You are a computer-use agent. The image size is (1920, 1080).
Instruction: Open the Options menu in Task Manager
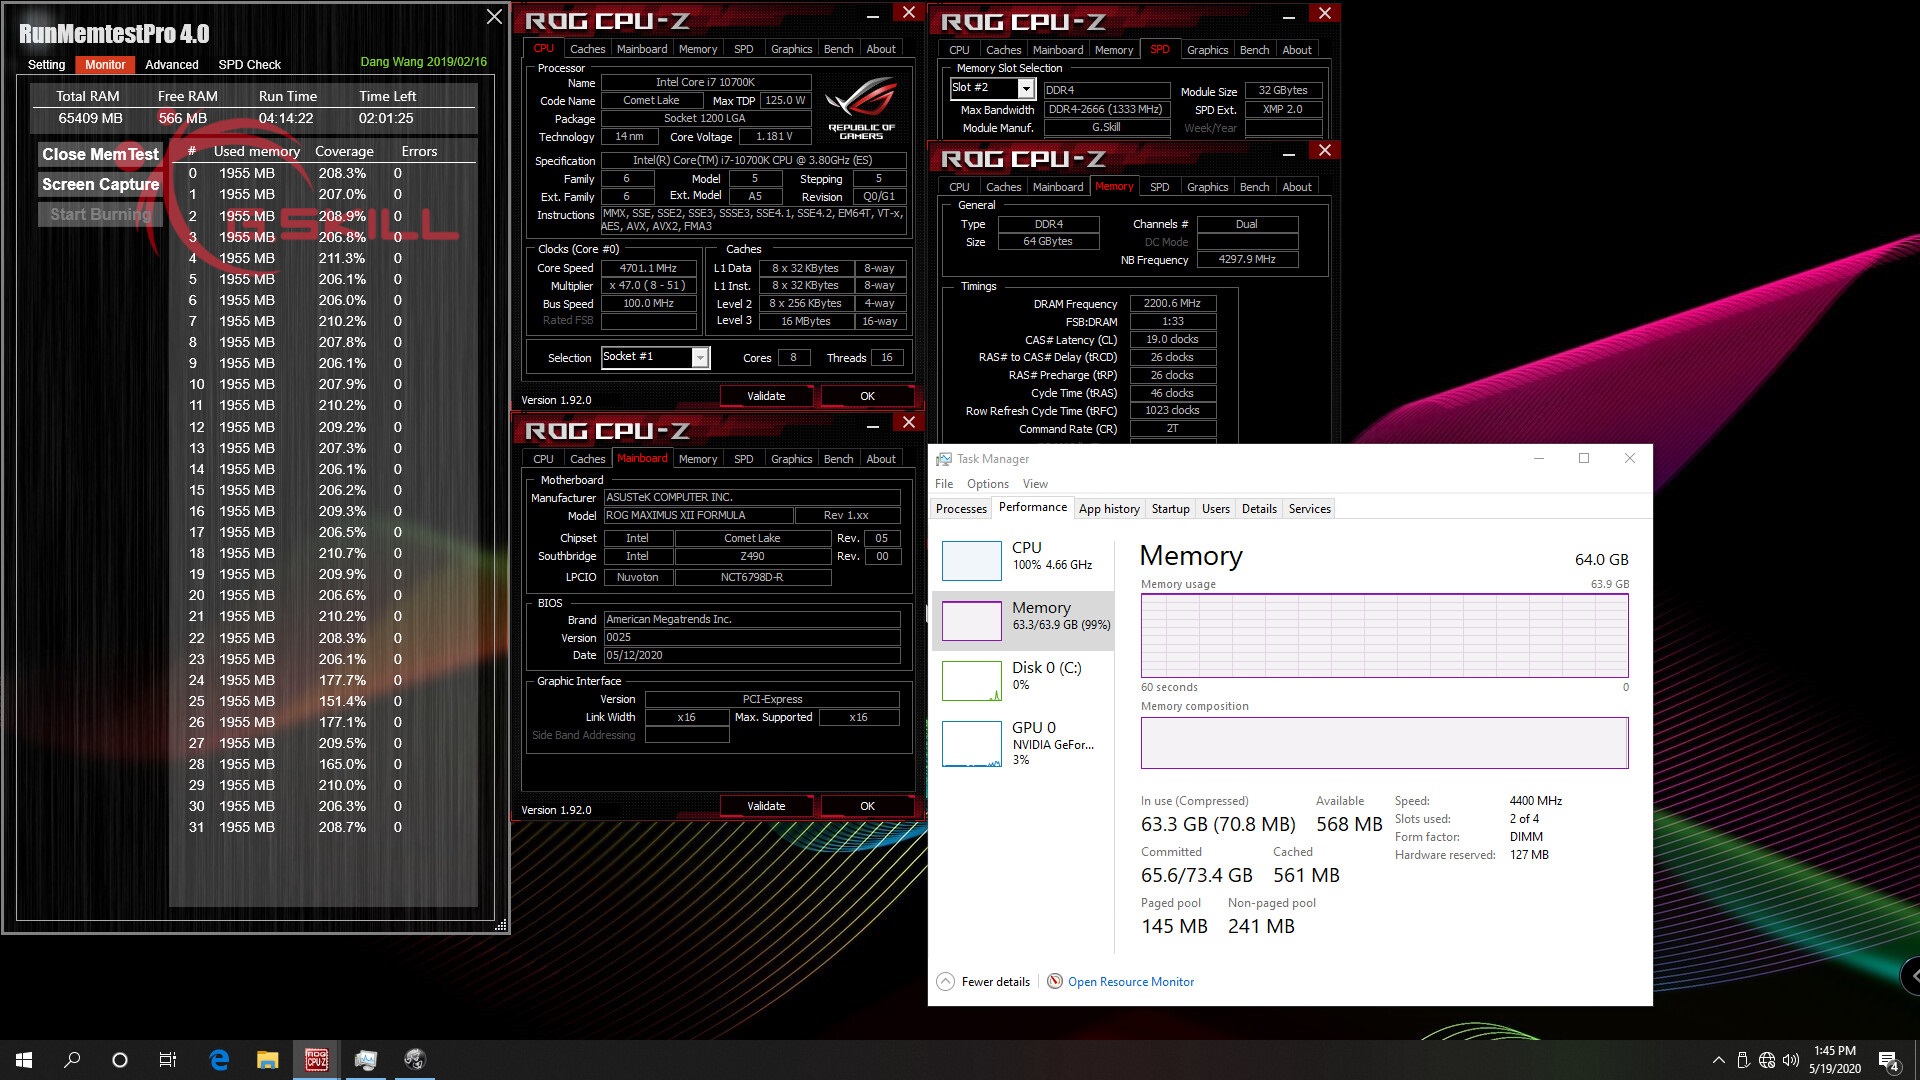[987, 484]
